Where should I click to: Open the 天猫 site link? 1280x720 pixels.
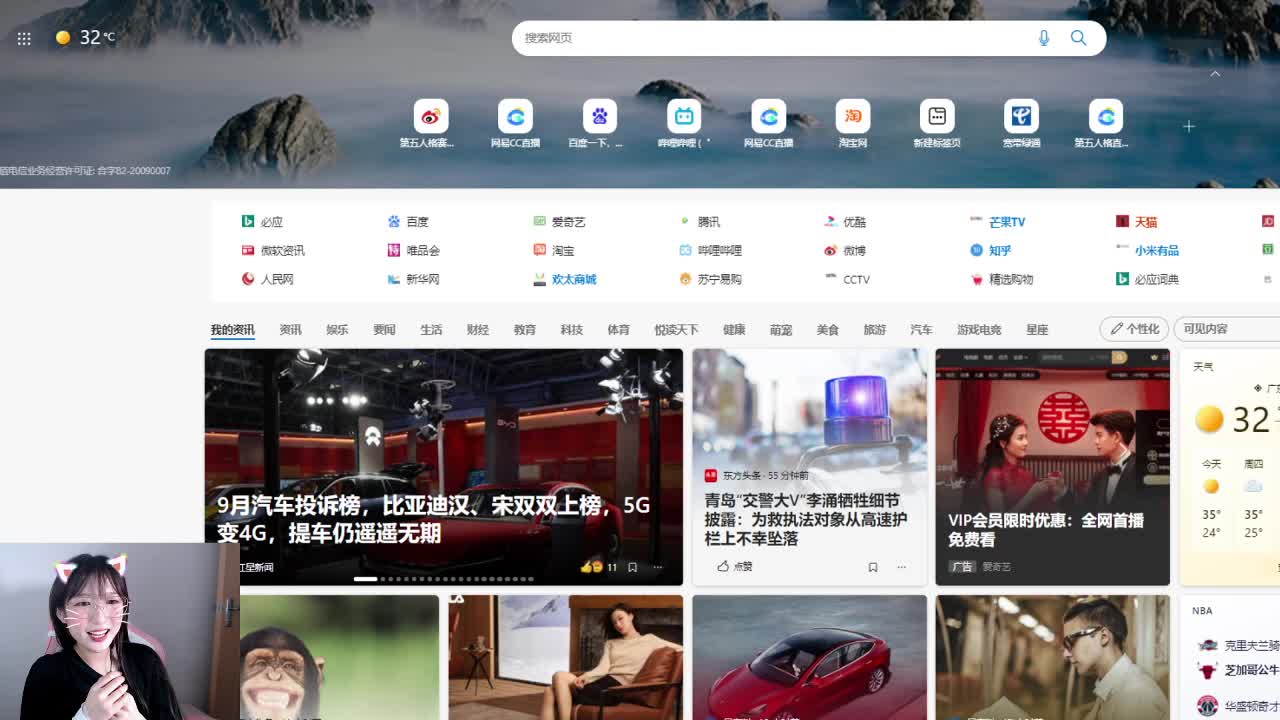(x=1137, y=221)
